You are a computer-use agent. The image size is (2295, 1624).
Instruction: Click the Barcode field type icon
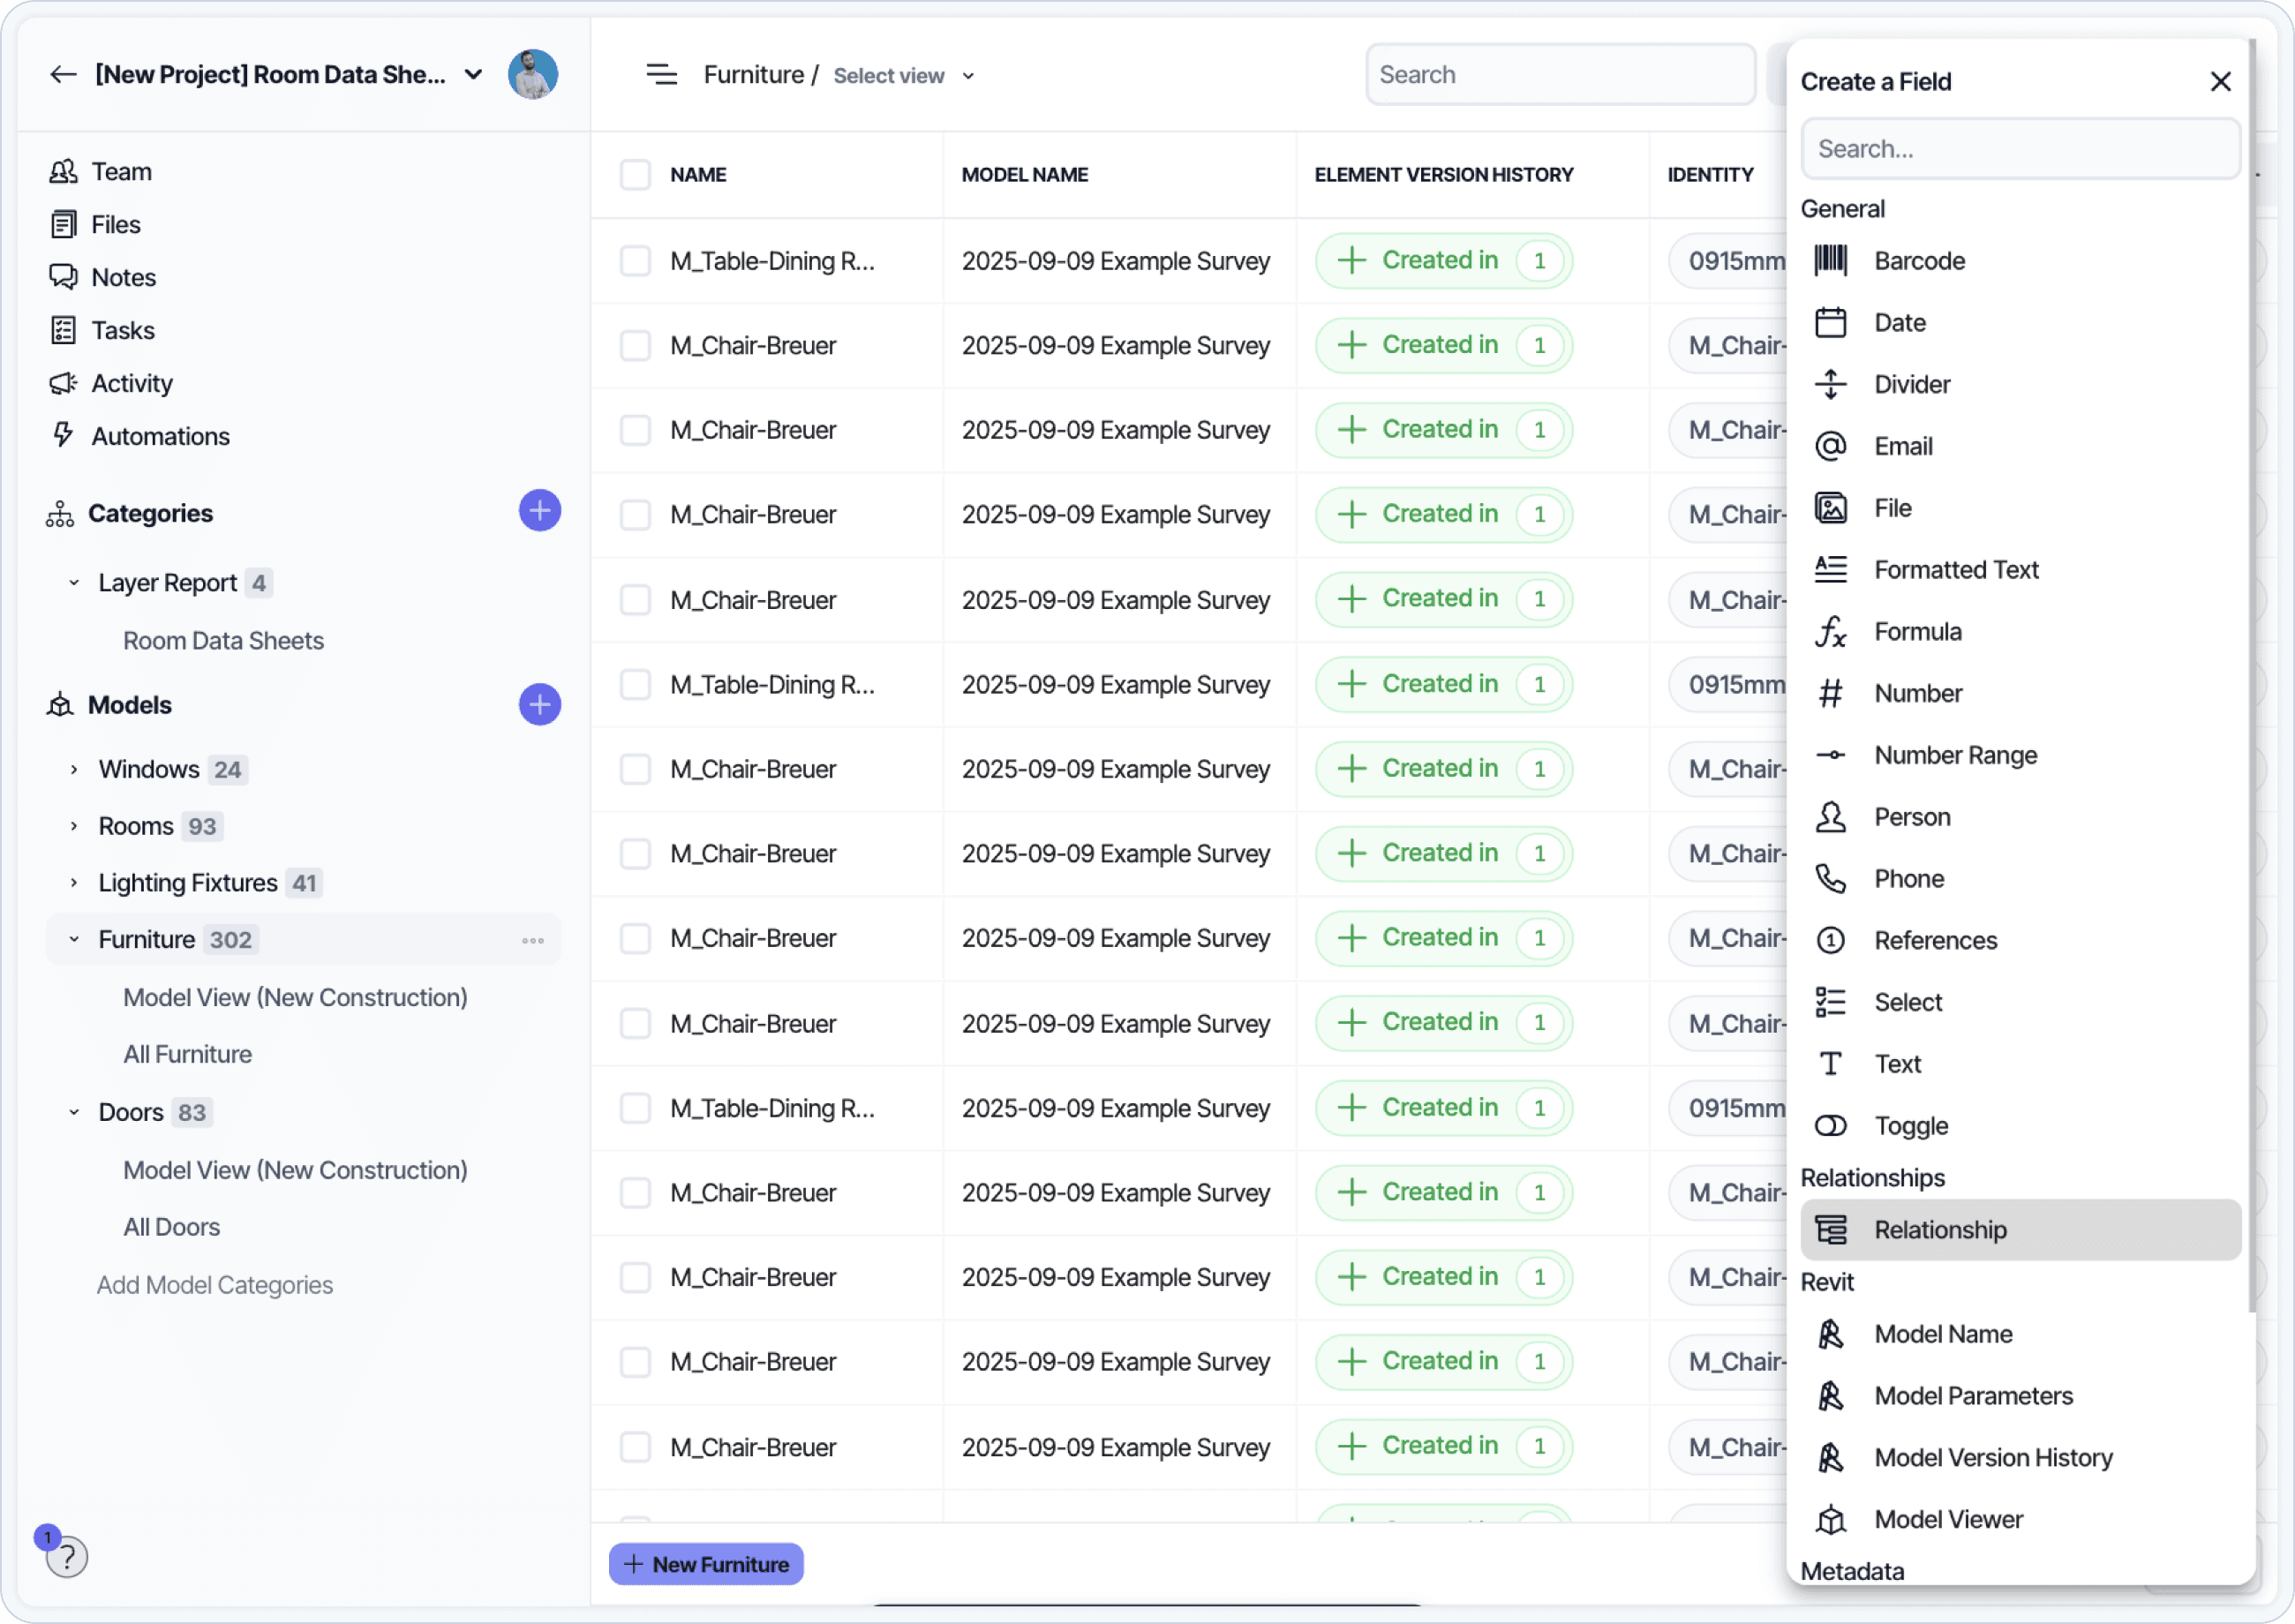click(1830, 261)
